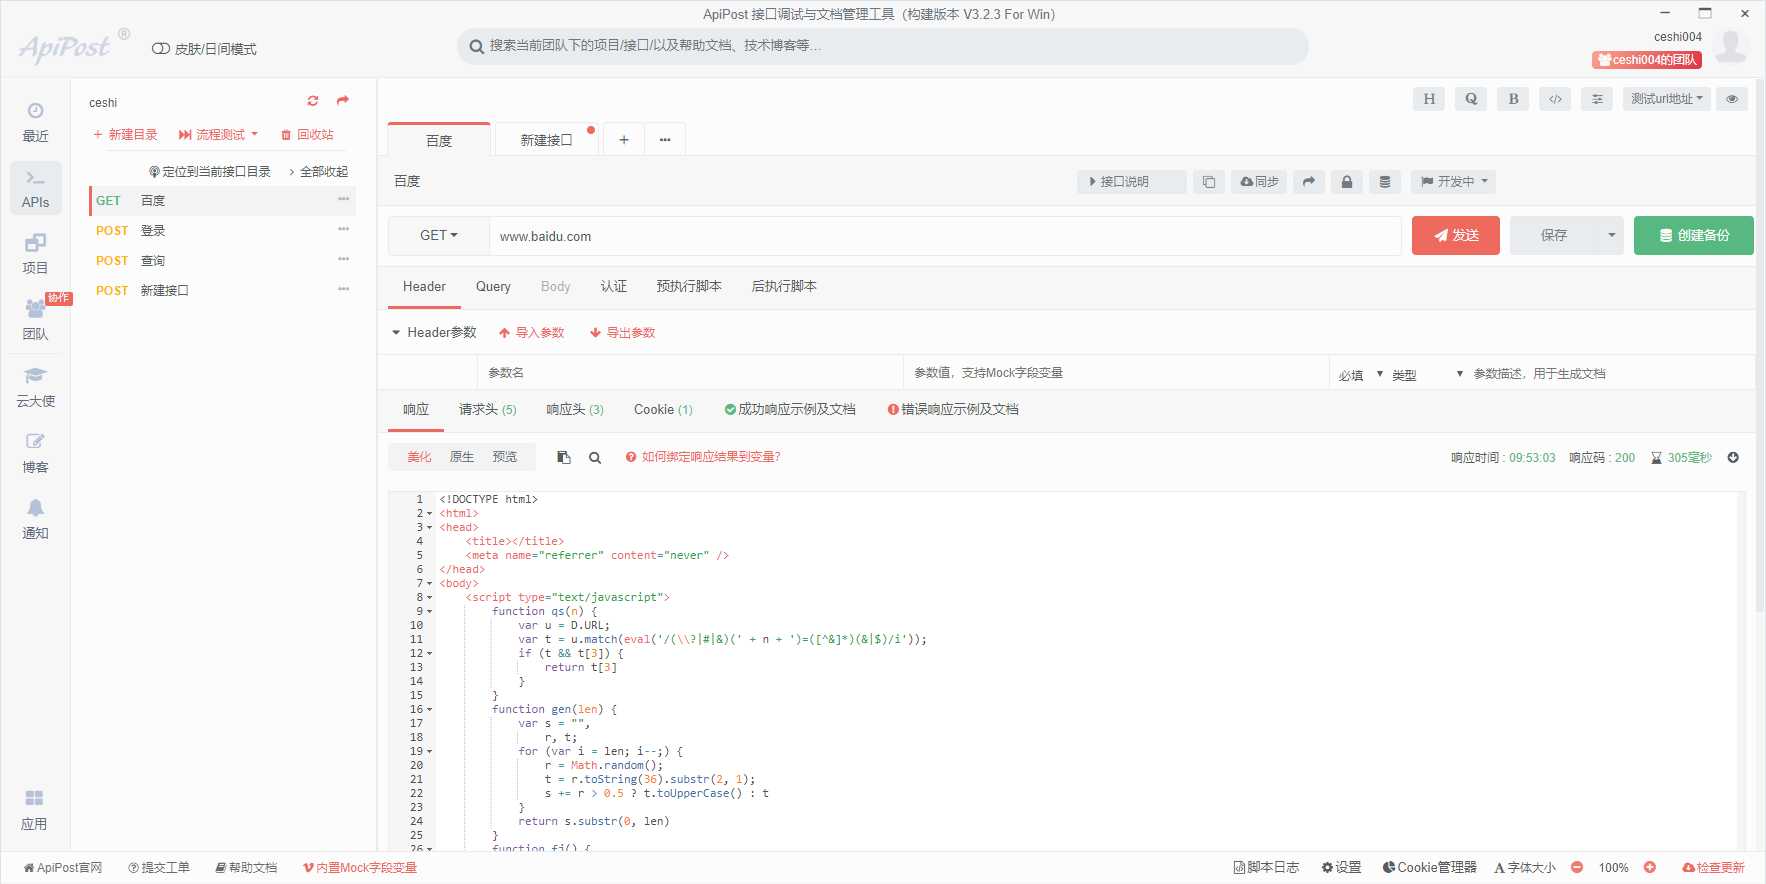Click the code brackets toolbar icon
The height and width of the screenshot is (884, 1766).
click(x=1555, y=99)
